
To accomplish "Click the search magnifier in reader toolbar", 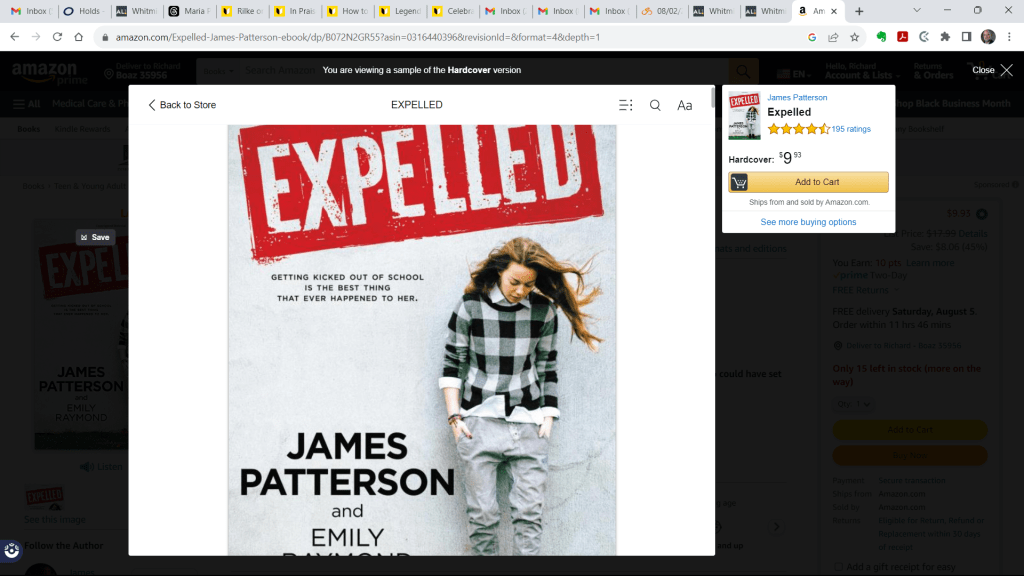I will pyautogui.click(x=655, y=105).
